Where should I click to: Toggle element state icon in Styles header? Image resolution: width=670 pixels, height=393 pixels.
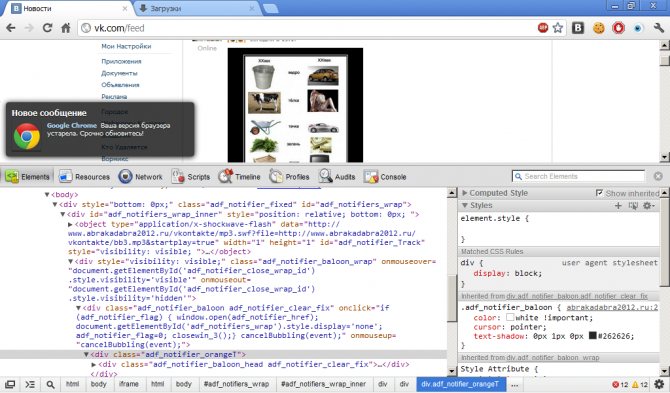coord(633,205)
